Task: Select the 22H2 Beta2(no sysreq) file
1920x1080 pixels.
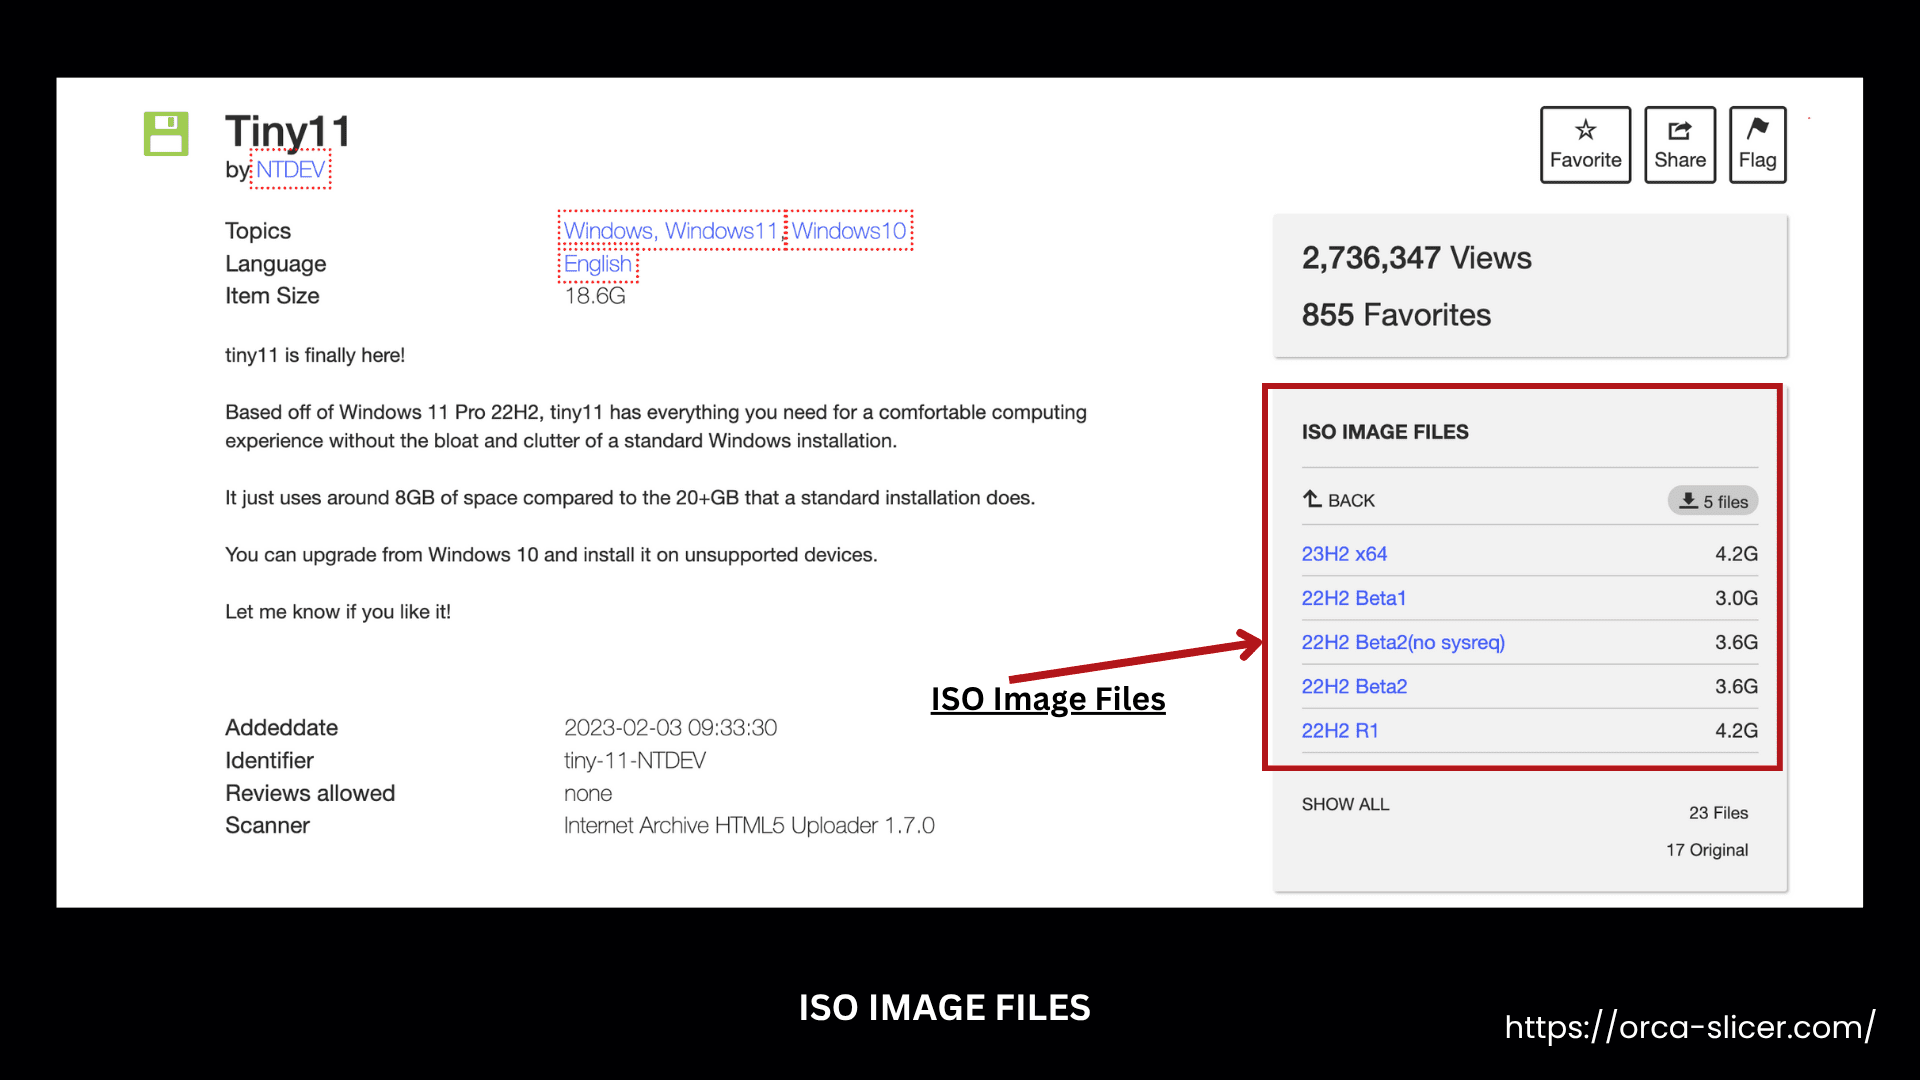Action: tap(1402, 641)
